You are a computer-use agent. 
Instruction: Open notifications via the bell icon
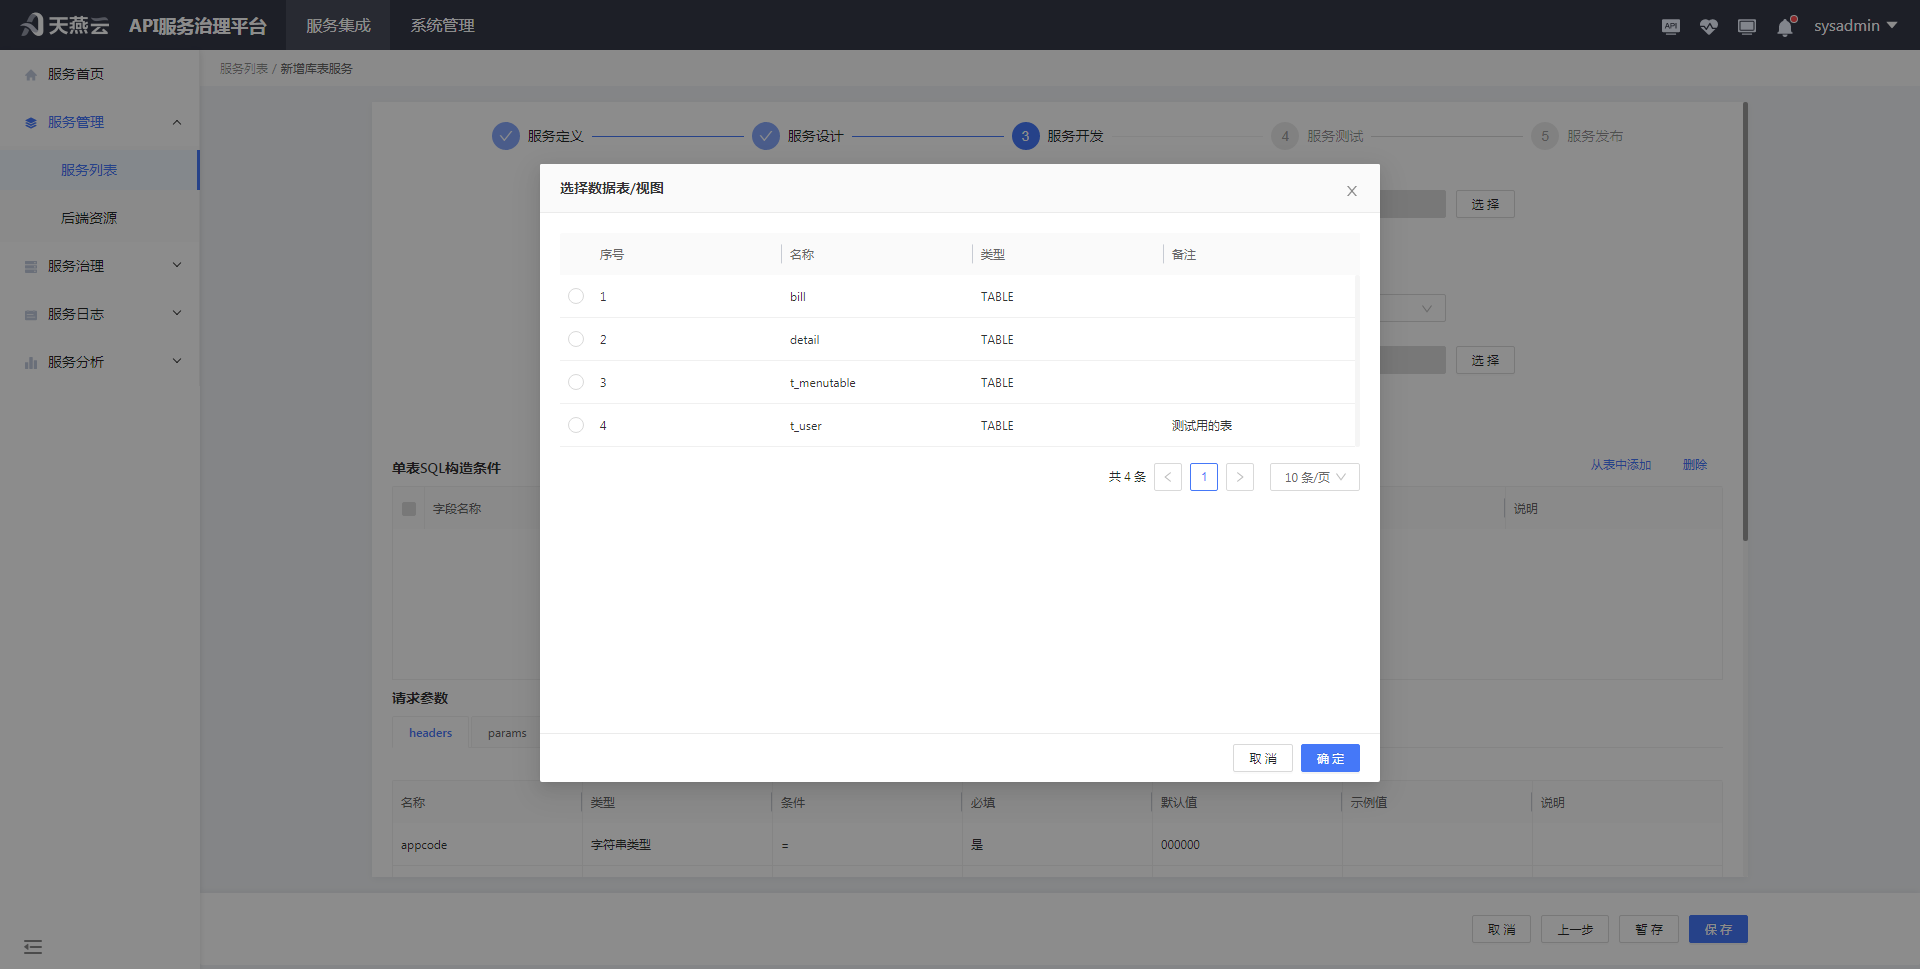(x=1786, y=27)
